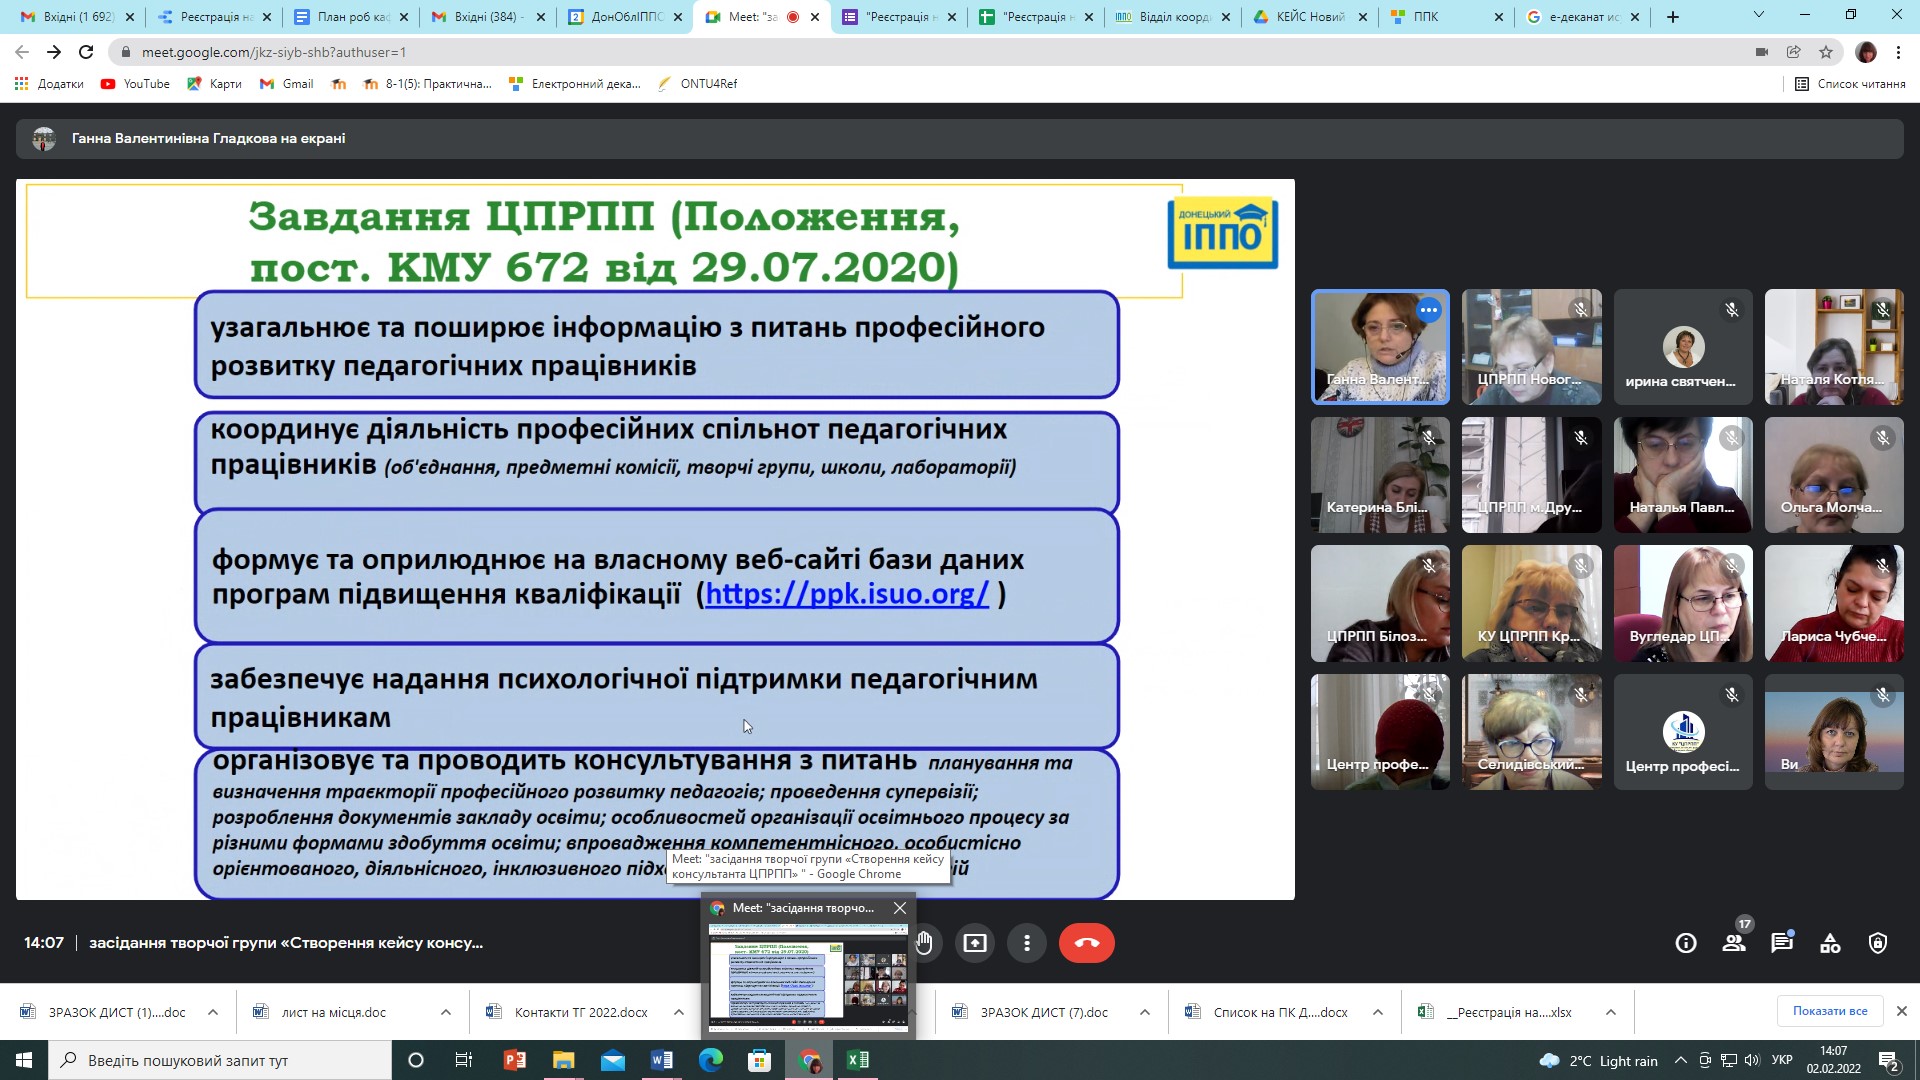Screen dimensions: 1920x1080
Task: Open Microsoft Edge from the taskbar
Action: [711, 1060]
